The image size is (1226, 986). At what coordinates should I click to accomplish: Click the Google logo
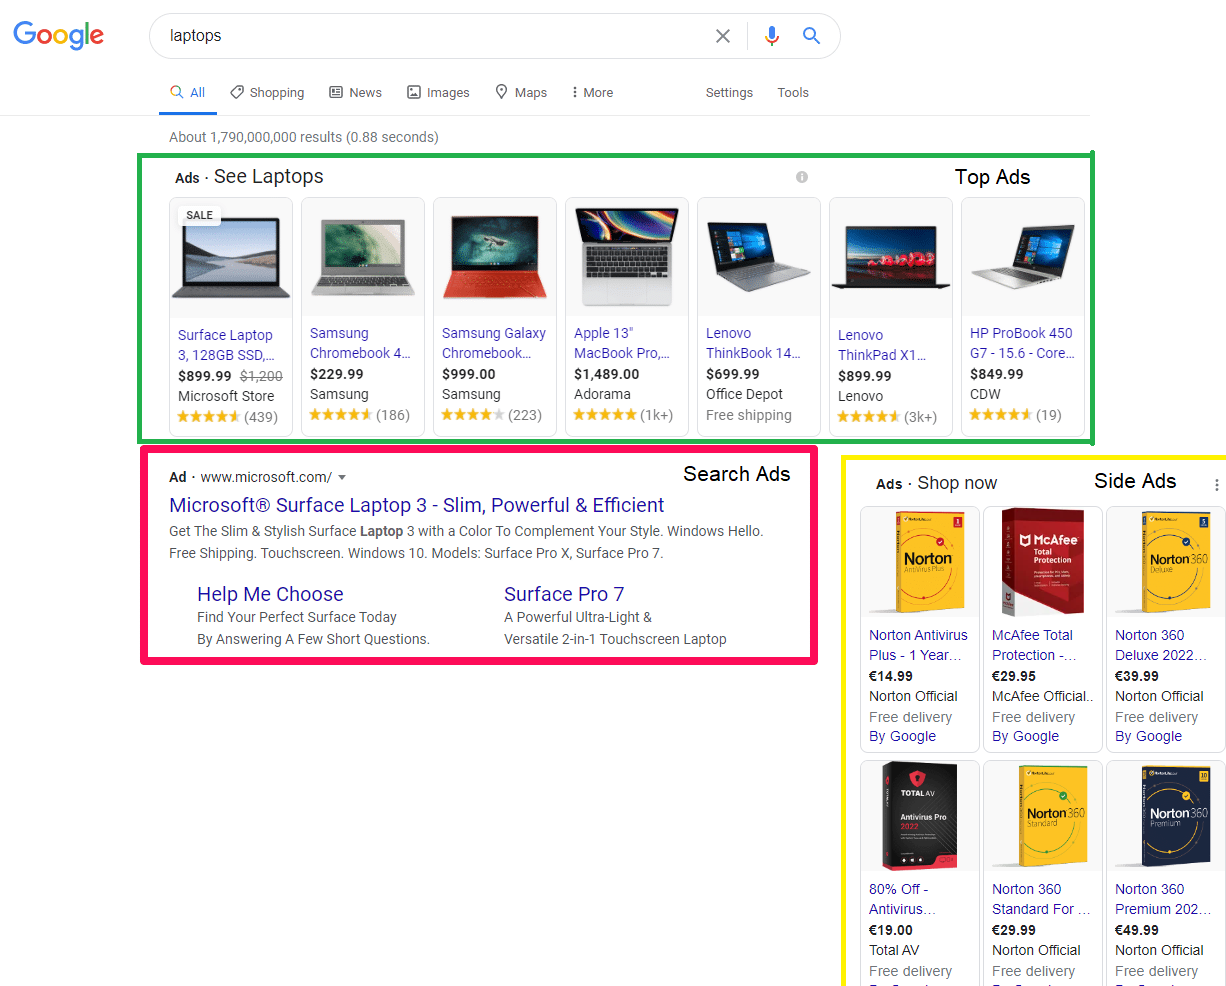[x=59, y=36]
